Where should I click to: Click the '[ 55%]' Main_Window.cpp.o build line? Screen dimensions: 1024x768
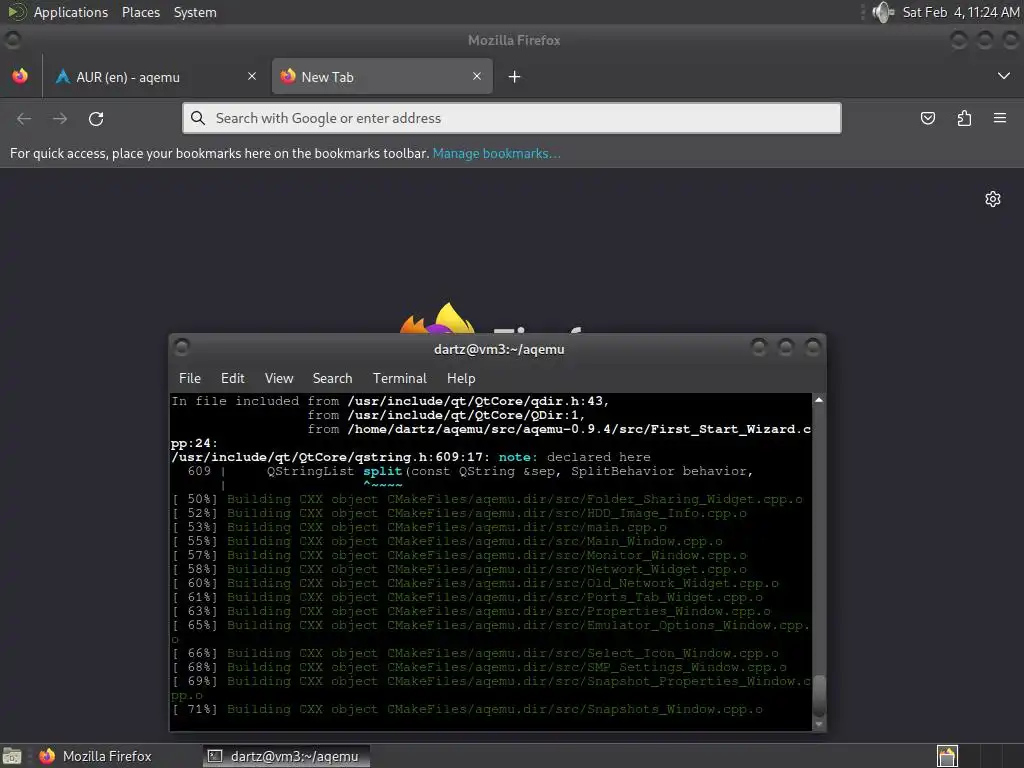[x=447, y=541]
